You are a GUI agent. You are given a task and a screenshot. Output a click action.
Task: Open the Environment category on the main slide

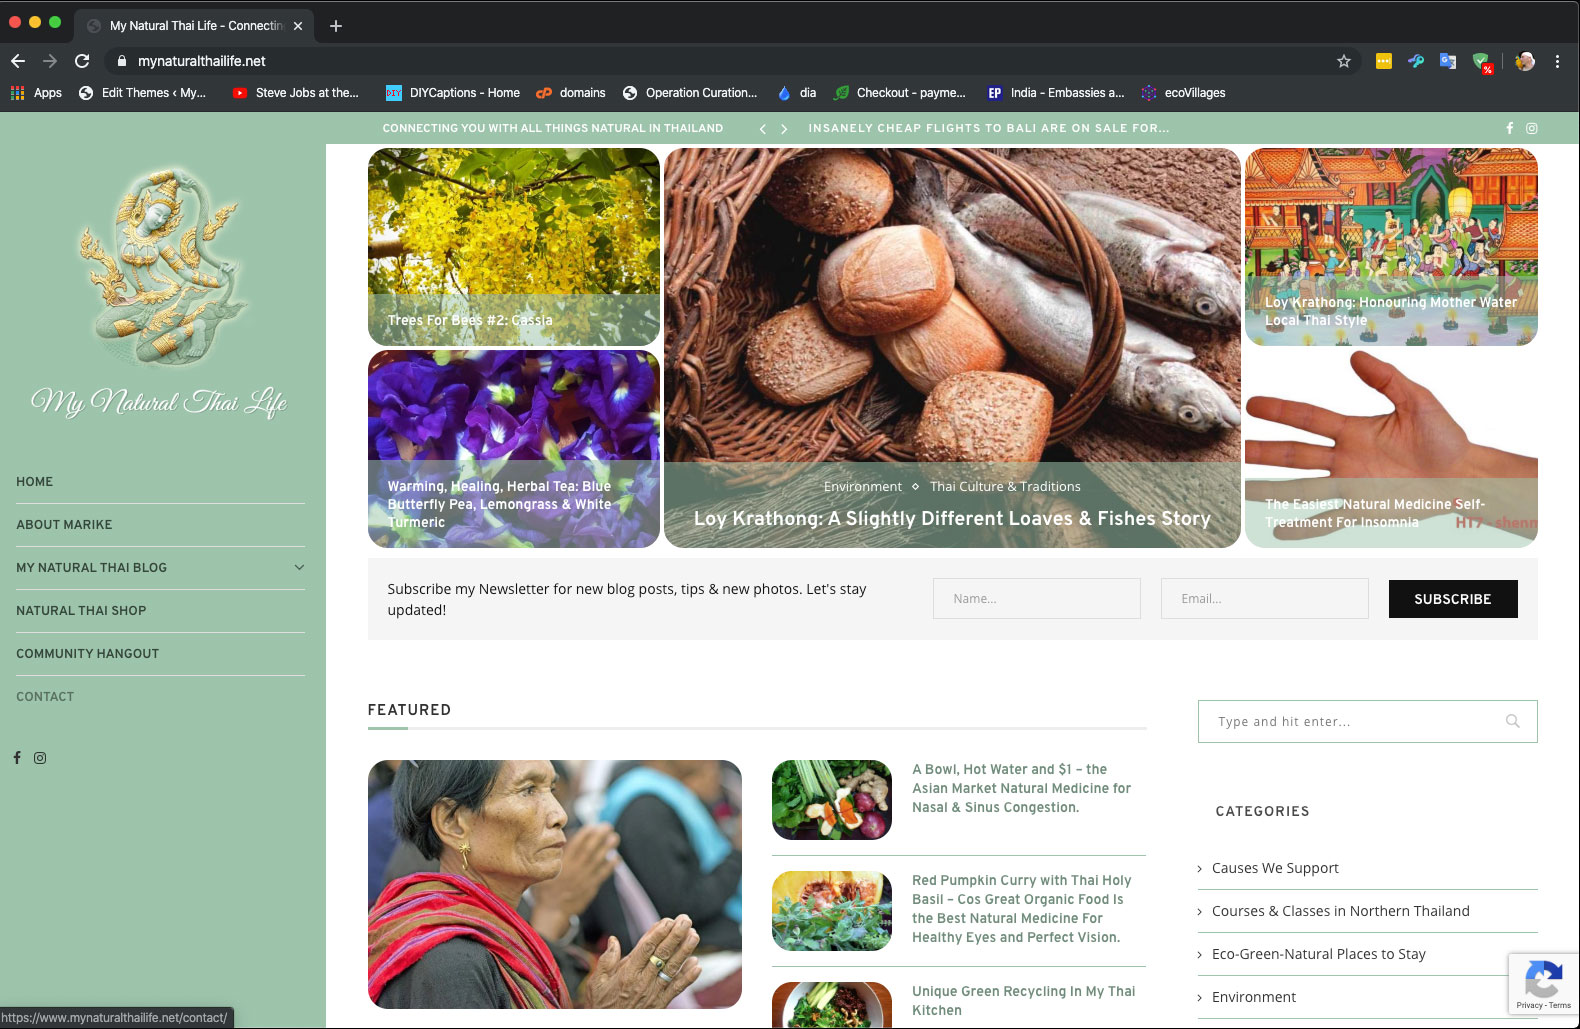coord(863,487)
